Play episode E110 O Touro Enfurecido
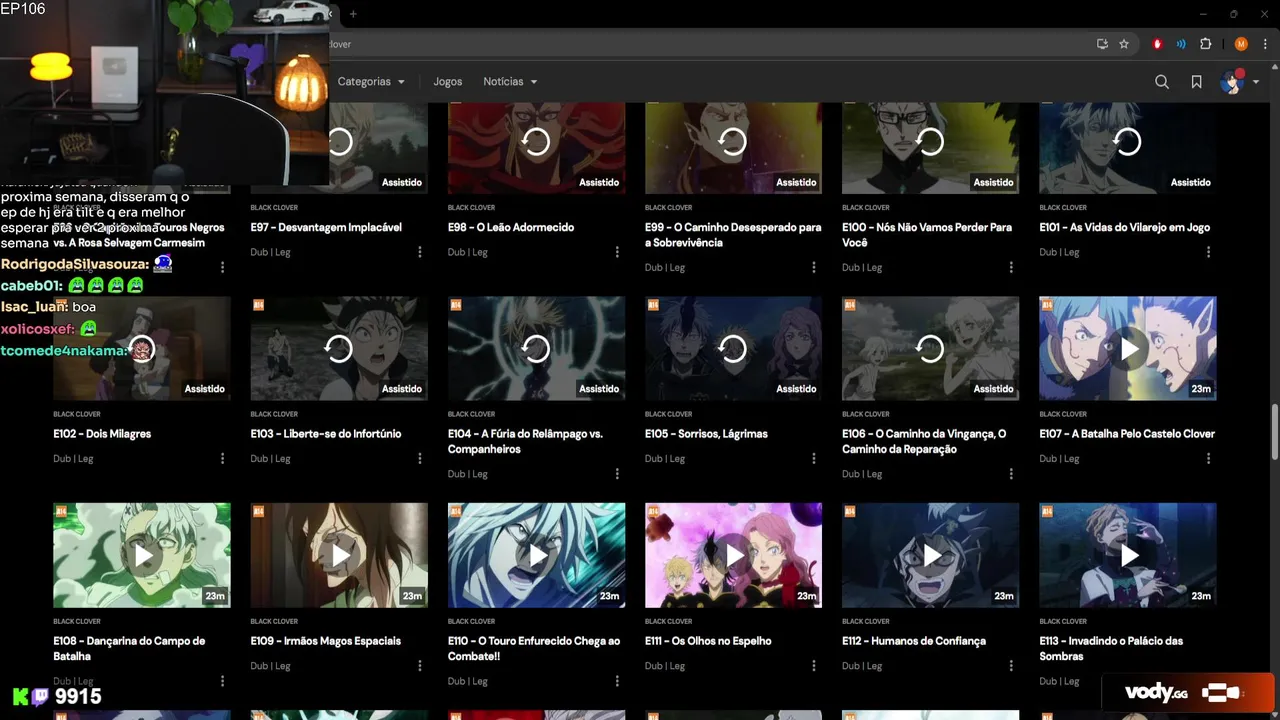 536,555
